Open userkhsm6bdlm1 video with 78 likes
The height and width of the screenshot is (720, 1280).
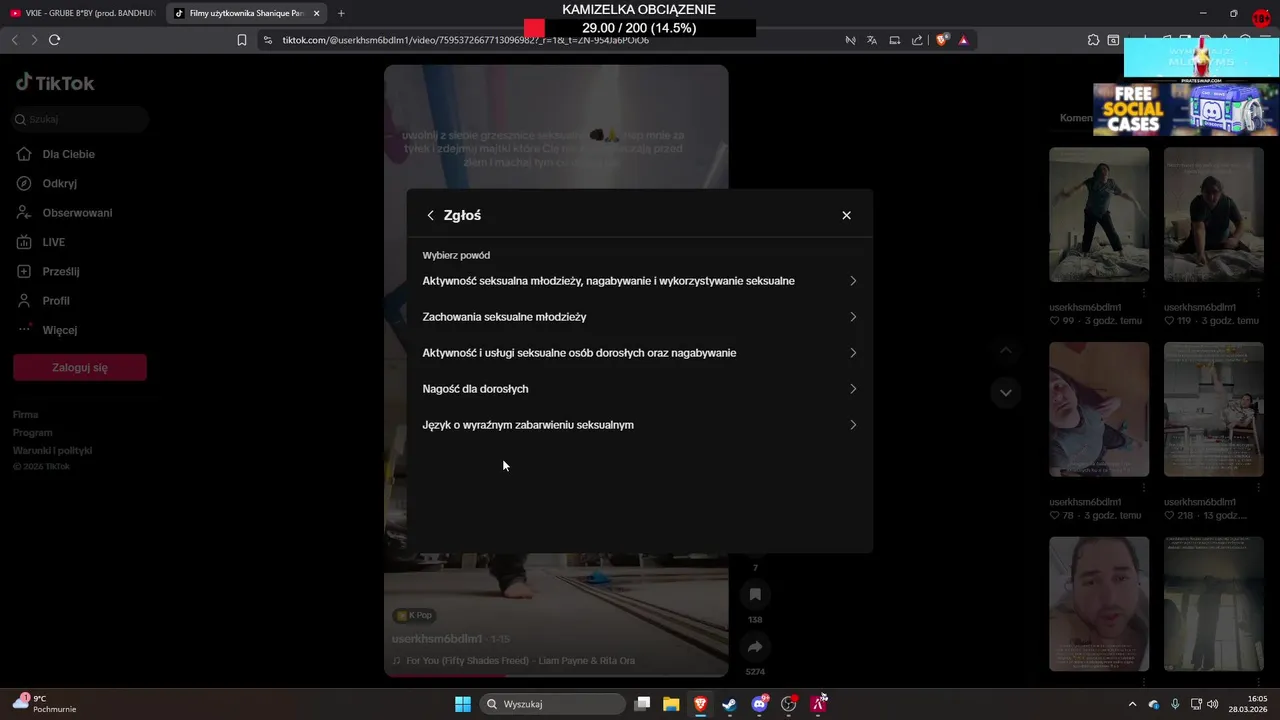(x=1099, y=410)
